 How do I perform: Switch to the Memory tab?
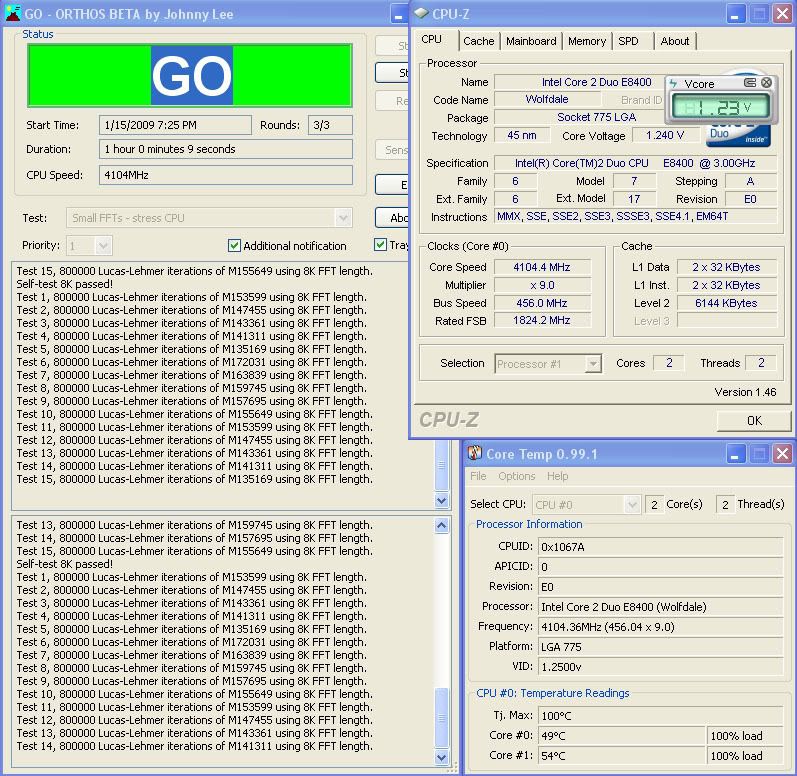[x=587, y=41]
